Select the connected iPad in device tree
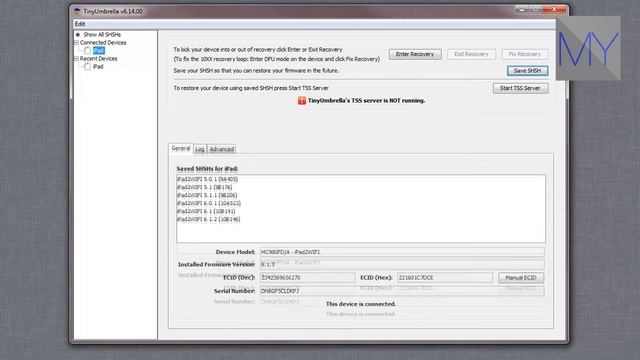 pyautogui.click(x=98, y=51)
